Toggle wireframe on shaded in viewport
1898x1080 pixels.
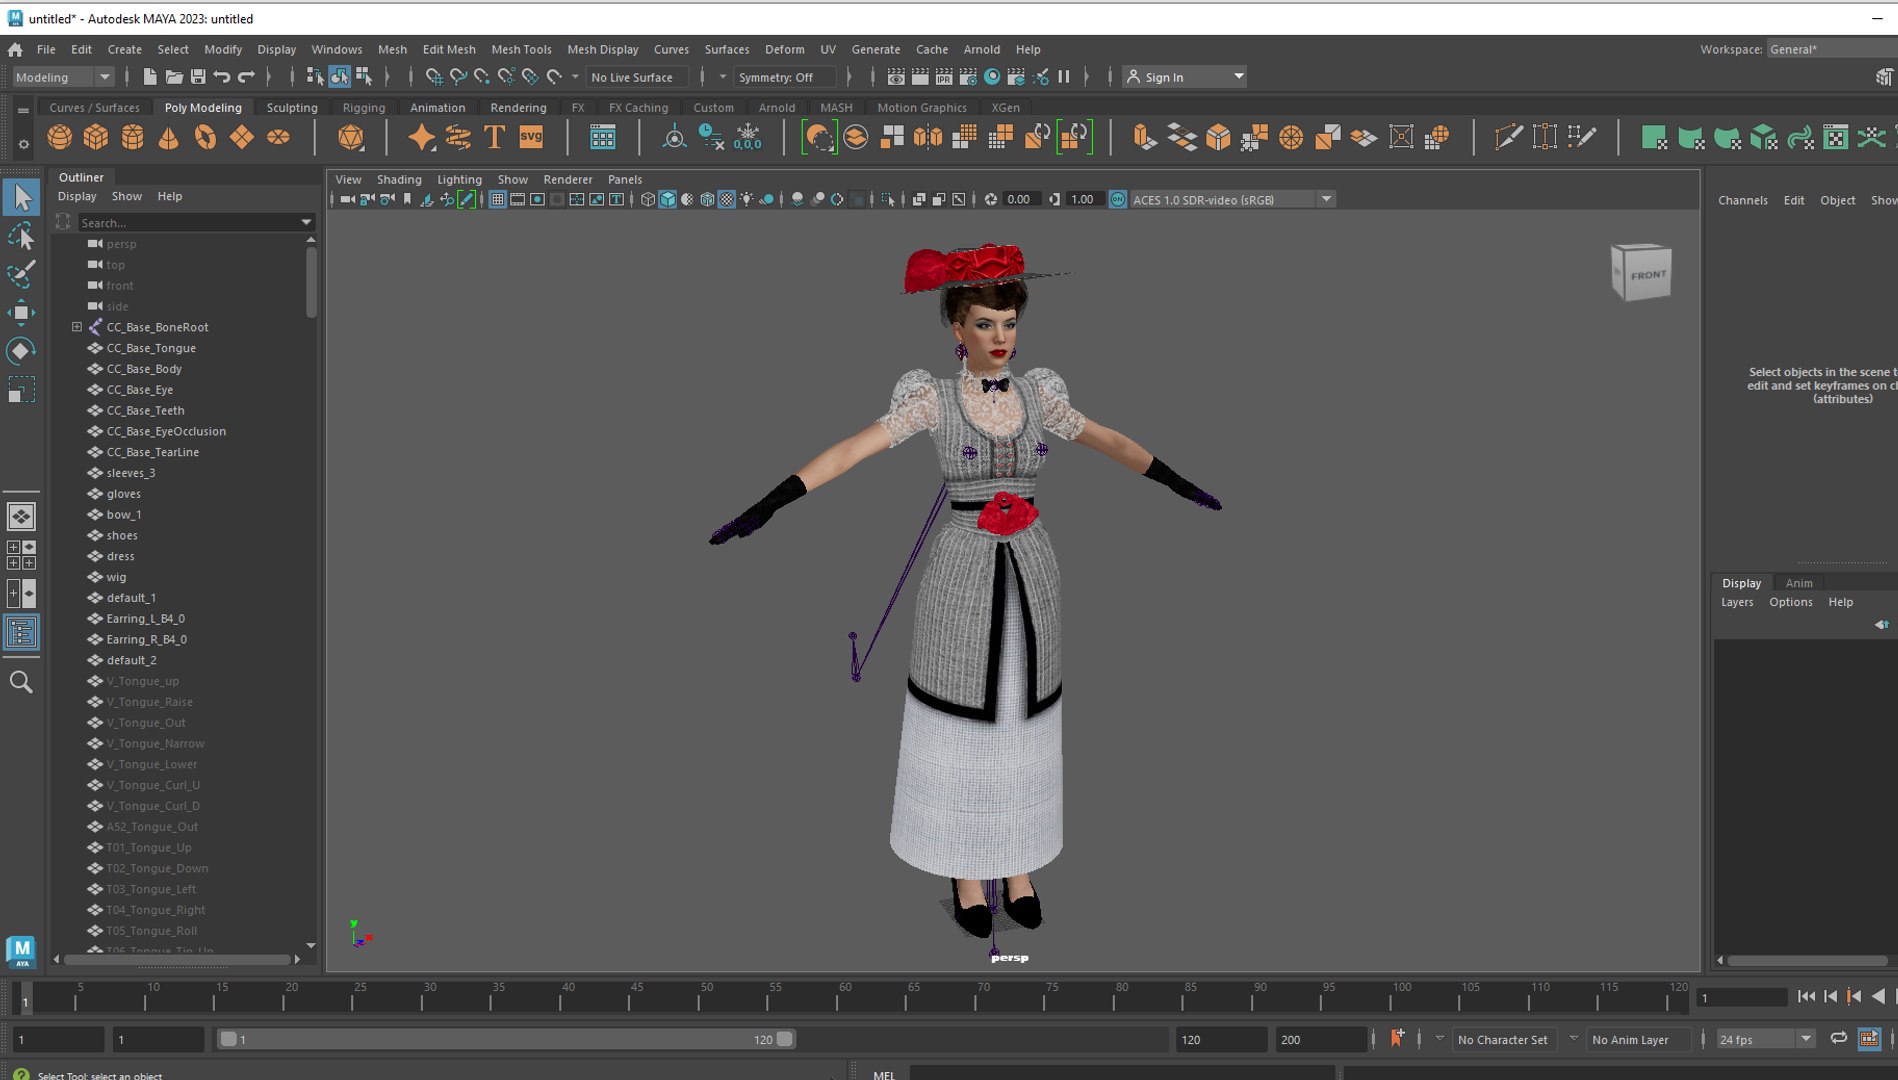click(x=707, y=200)
